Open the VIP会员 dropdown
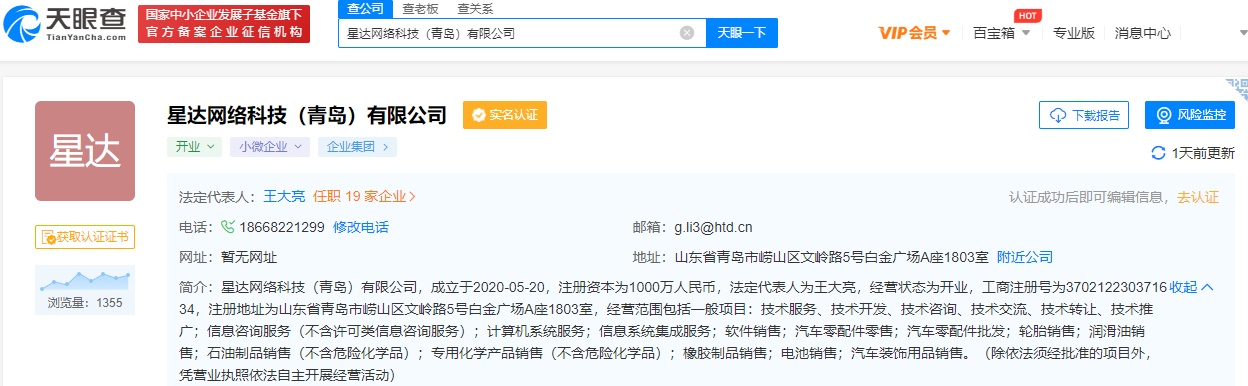1248x386 pixels. 914,33
